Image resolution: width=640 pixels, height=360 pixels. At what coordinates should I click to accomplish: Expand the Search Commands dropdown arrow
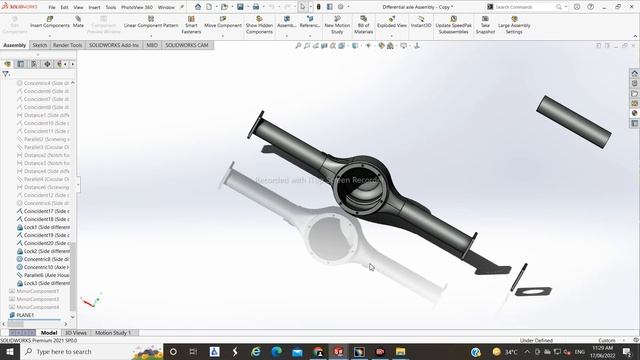point(566,7)
